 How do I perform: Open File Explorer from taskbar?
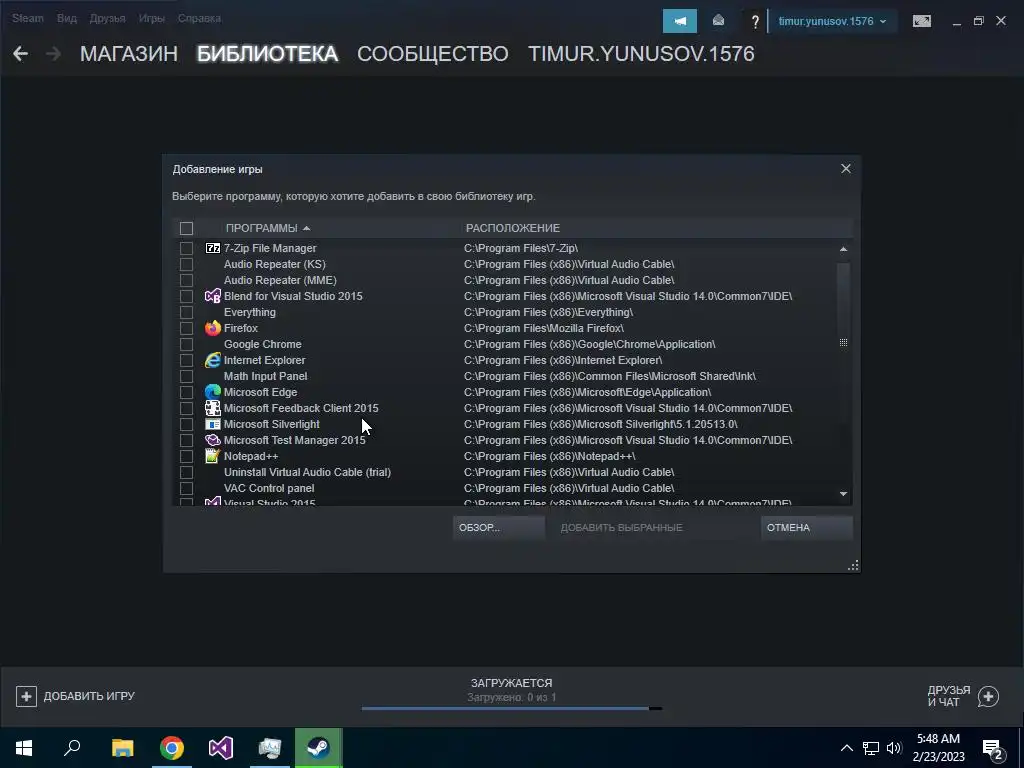coord(122,748)
